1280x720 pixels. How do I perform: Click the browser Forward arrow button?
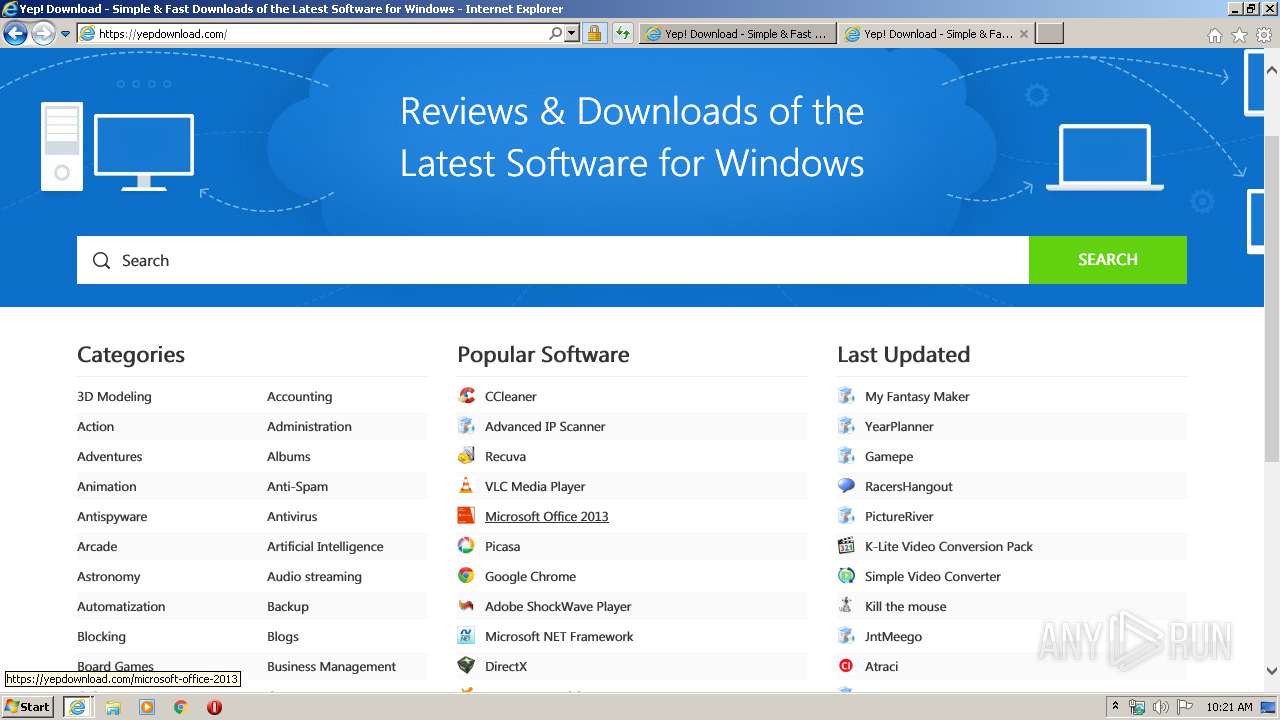(43, 34)
